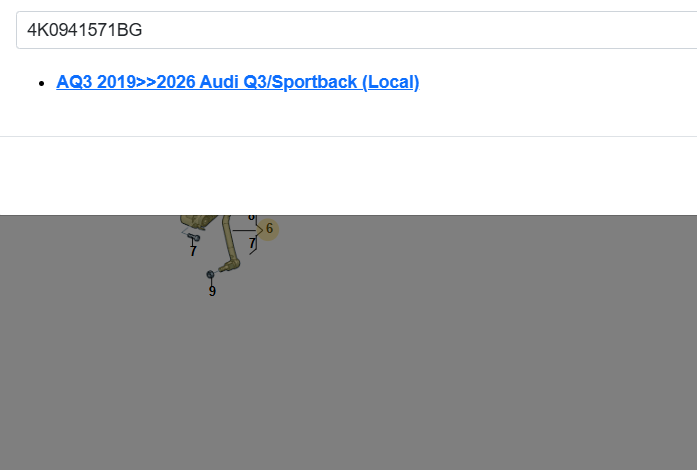Select part number 7 beside the bracket
Viewport: 697px width, 470px height.
click(x=252, y=243)
